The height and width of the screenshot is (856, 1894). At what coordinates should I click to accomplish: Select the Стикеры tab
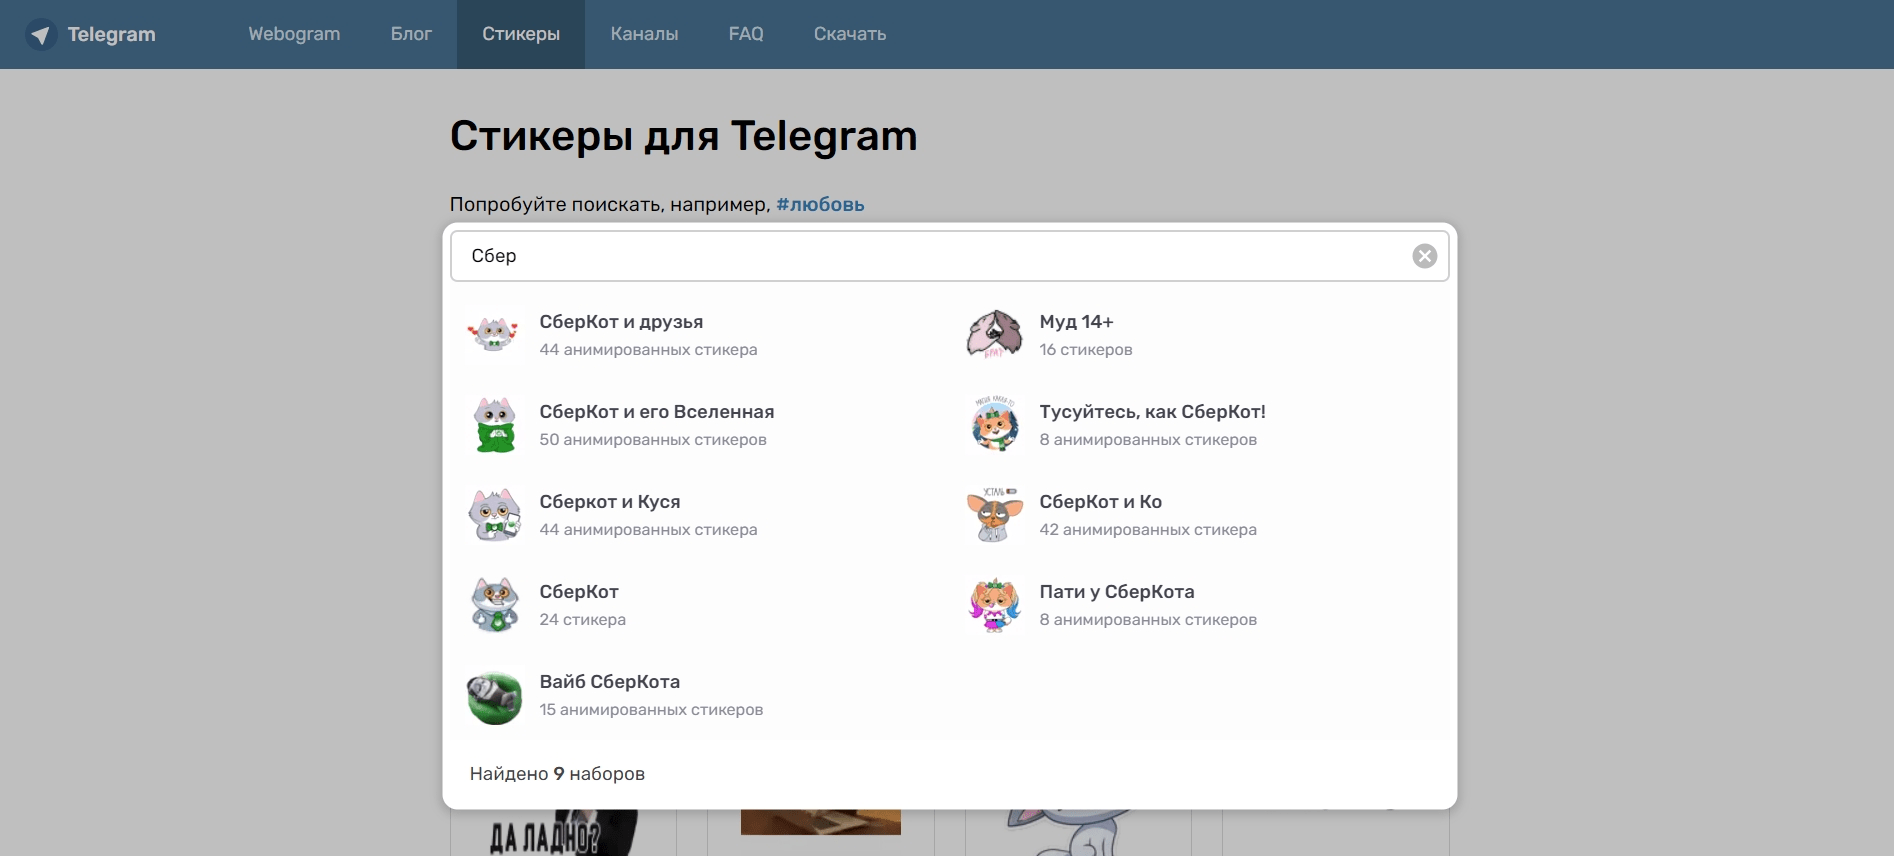521,34
